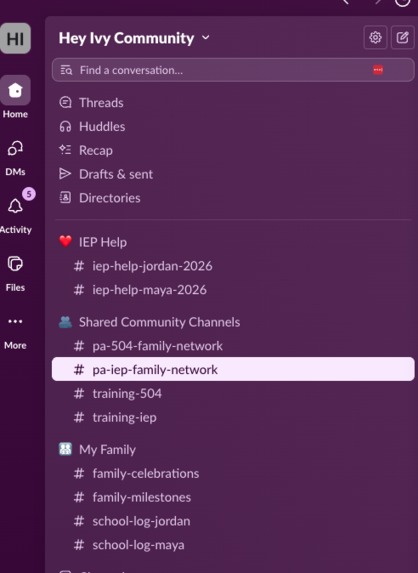Expand the Hey Ivy Community workspace menu
The image size is (418, 573).
coord(134,38)
